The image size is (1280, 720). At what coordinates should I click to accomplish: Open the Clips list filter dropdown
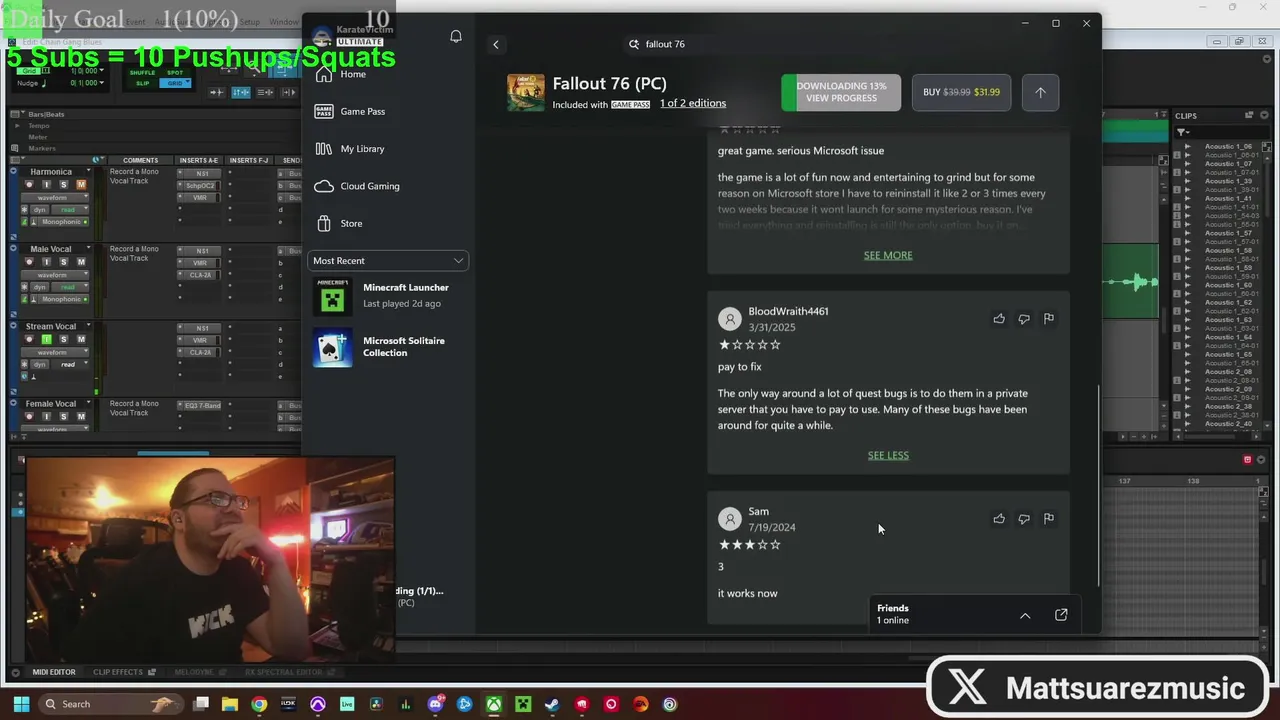pos(1182,132)
